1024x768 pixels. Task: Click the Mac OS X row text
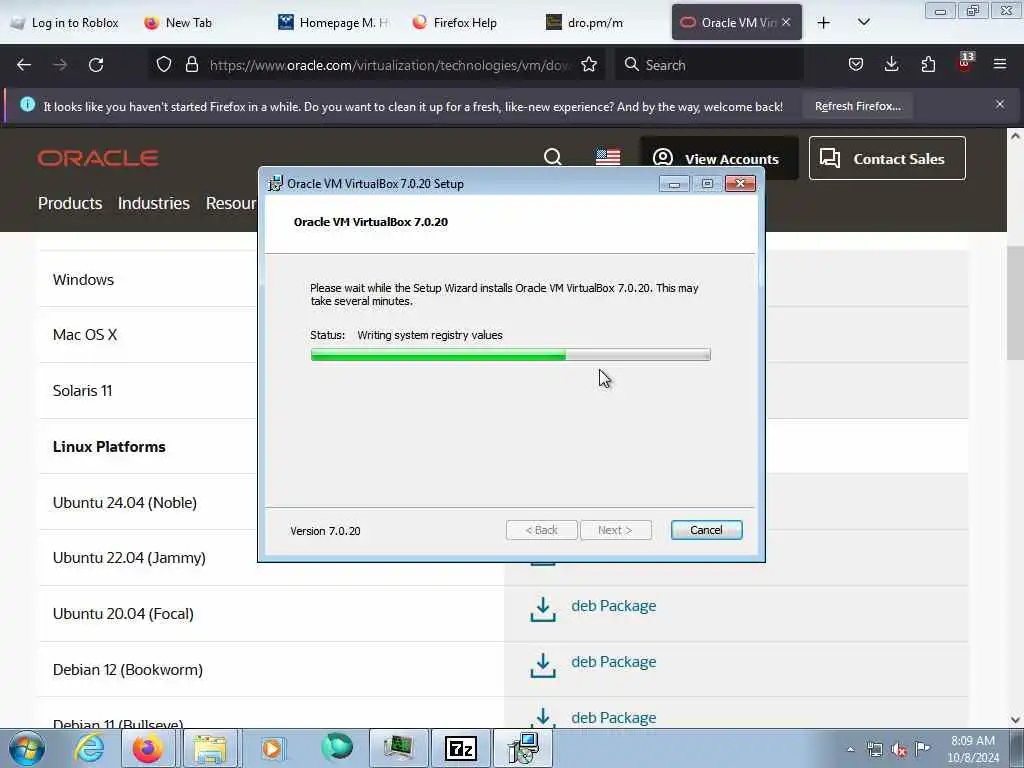tap(85, 335)
